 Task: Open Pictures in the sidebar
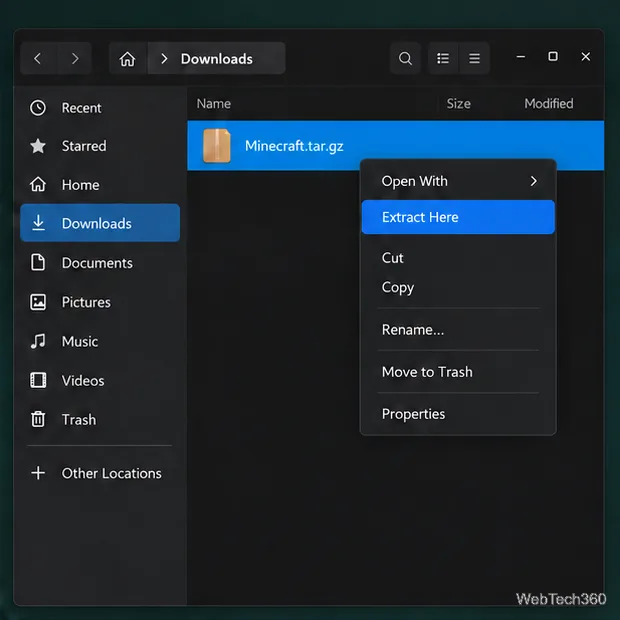tap(86, 302)
